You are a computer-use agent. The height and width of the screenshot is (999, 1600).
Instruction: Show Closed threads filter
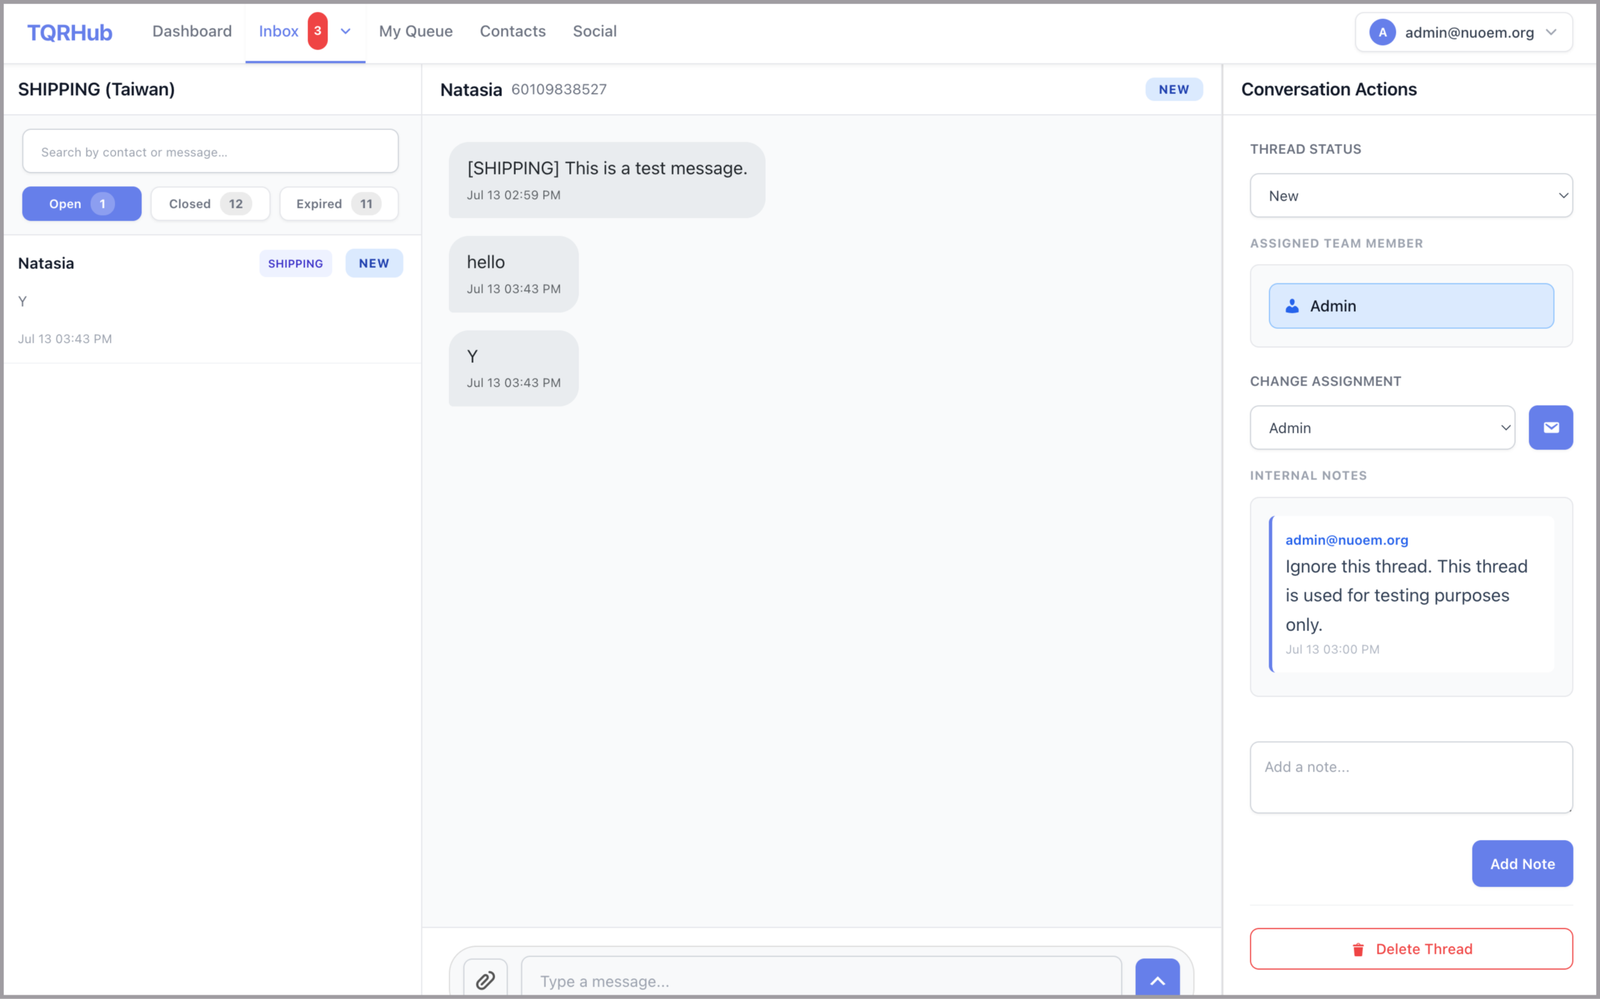tap(210, 204)
